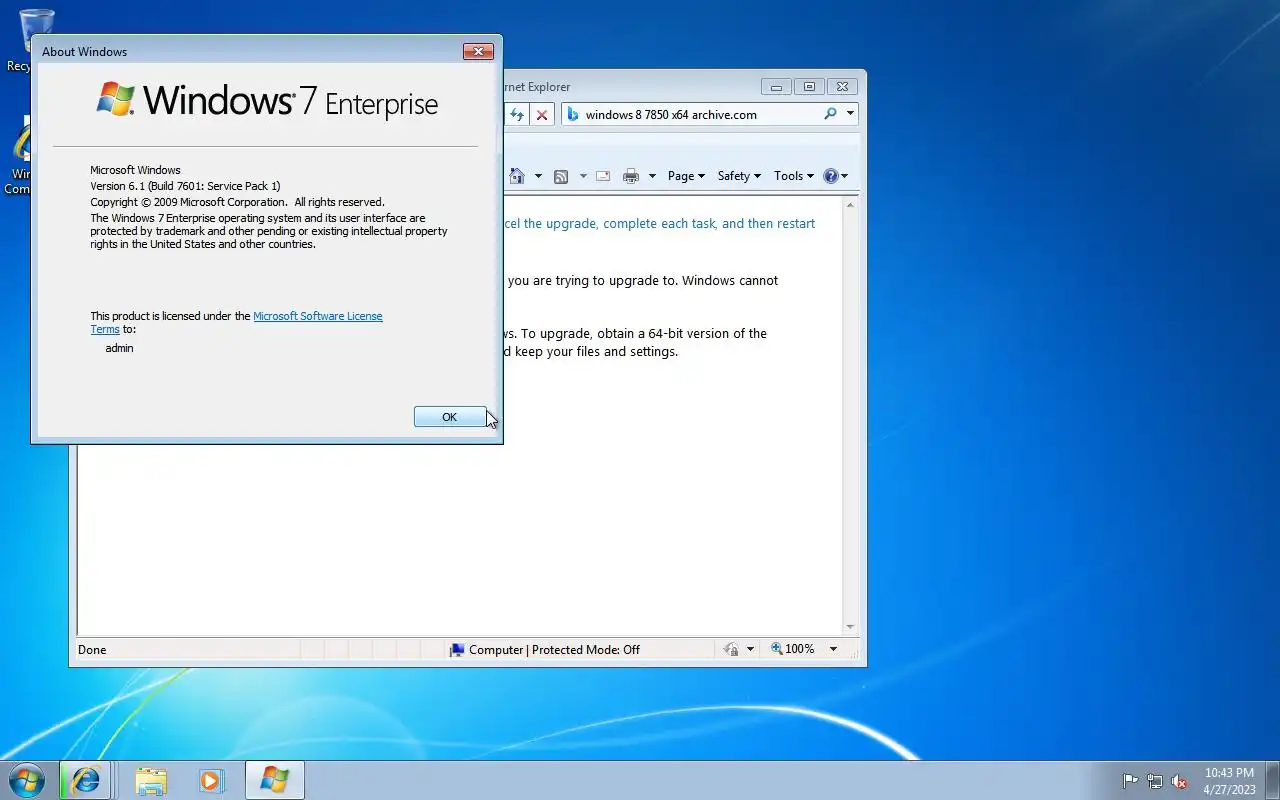Click the Print icon in command bar
The image size is (1280, 800).
631,176
